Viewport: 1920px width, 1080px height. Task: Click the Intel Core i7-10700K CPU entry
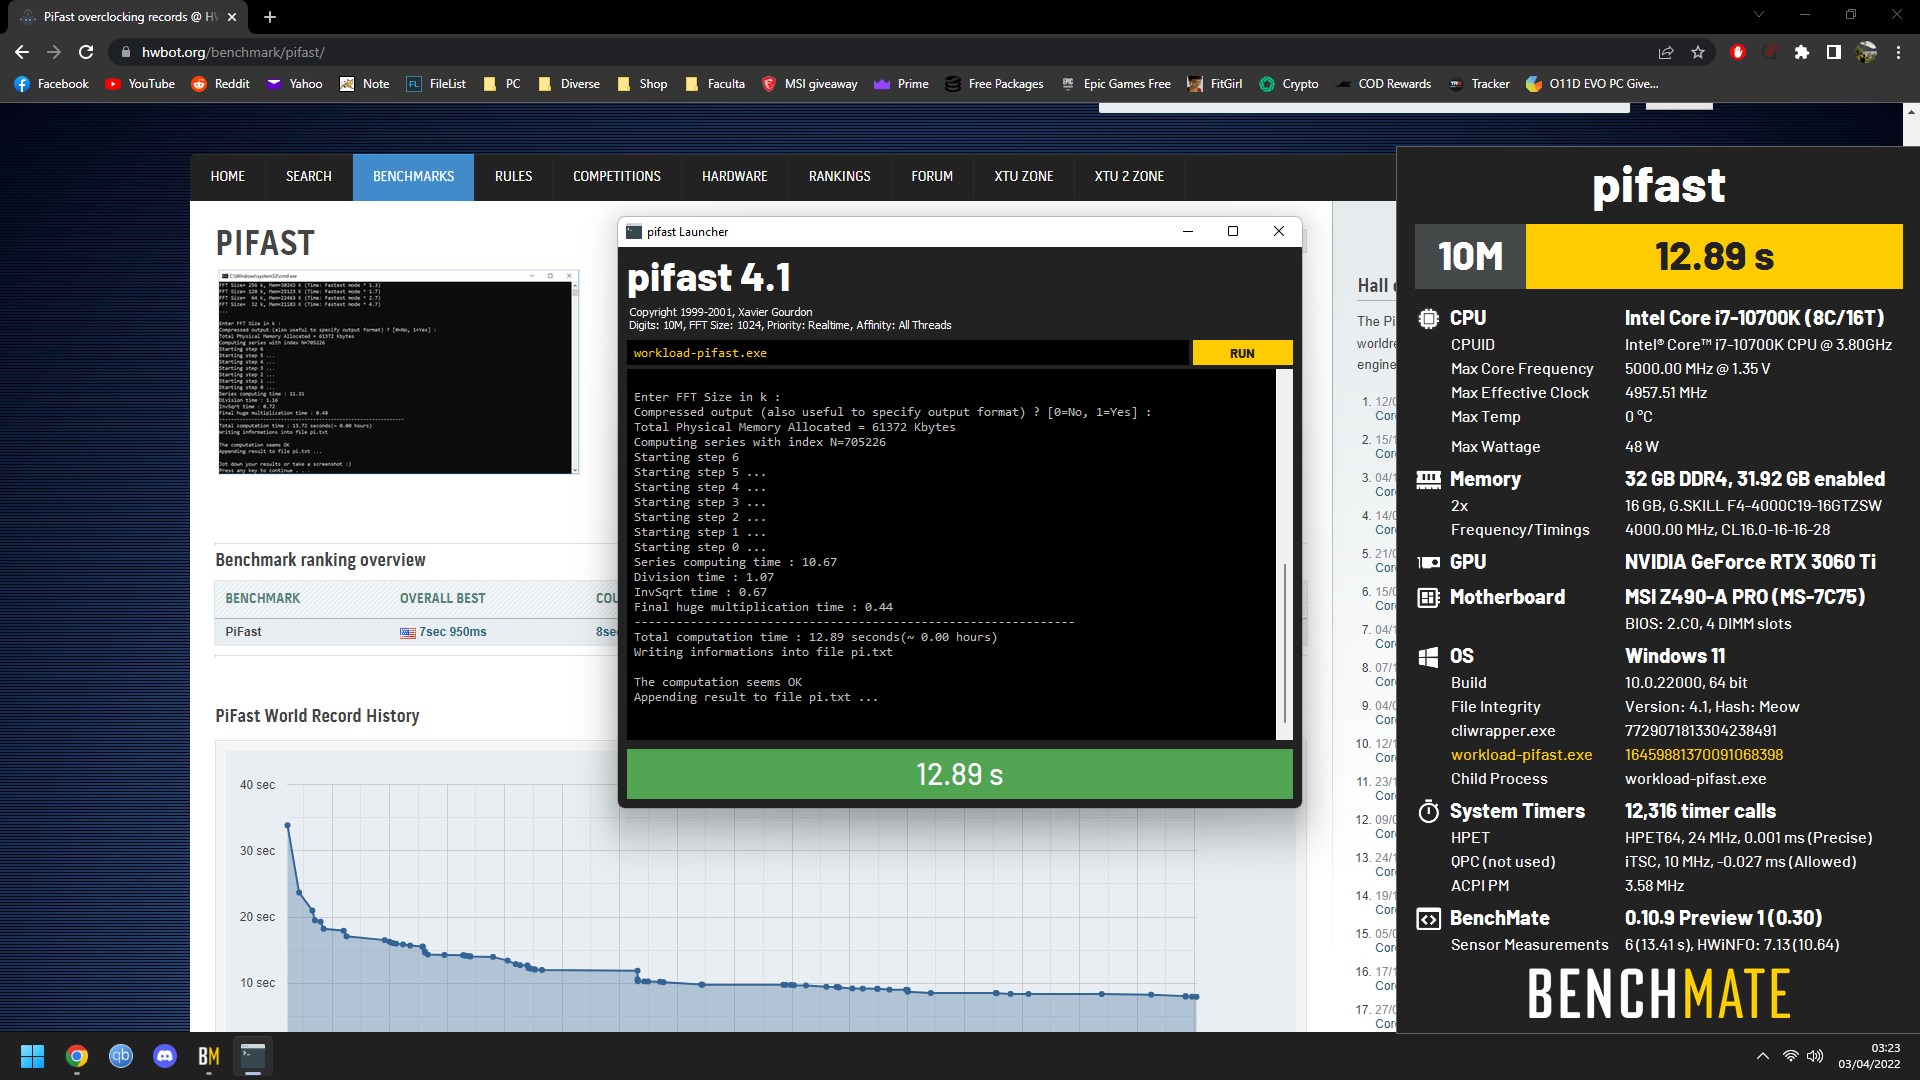pos(1754,318)
